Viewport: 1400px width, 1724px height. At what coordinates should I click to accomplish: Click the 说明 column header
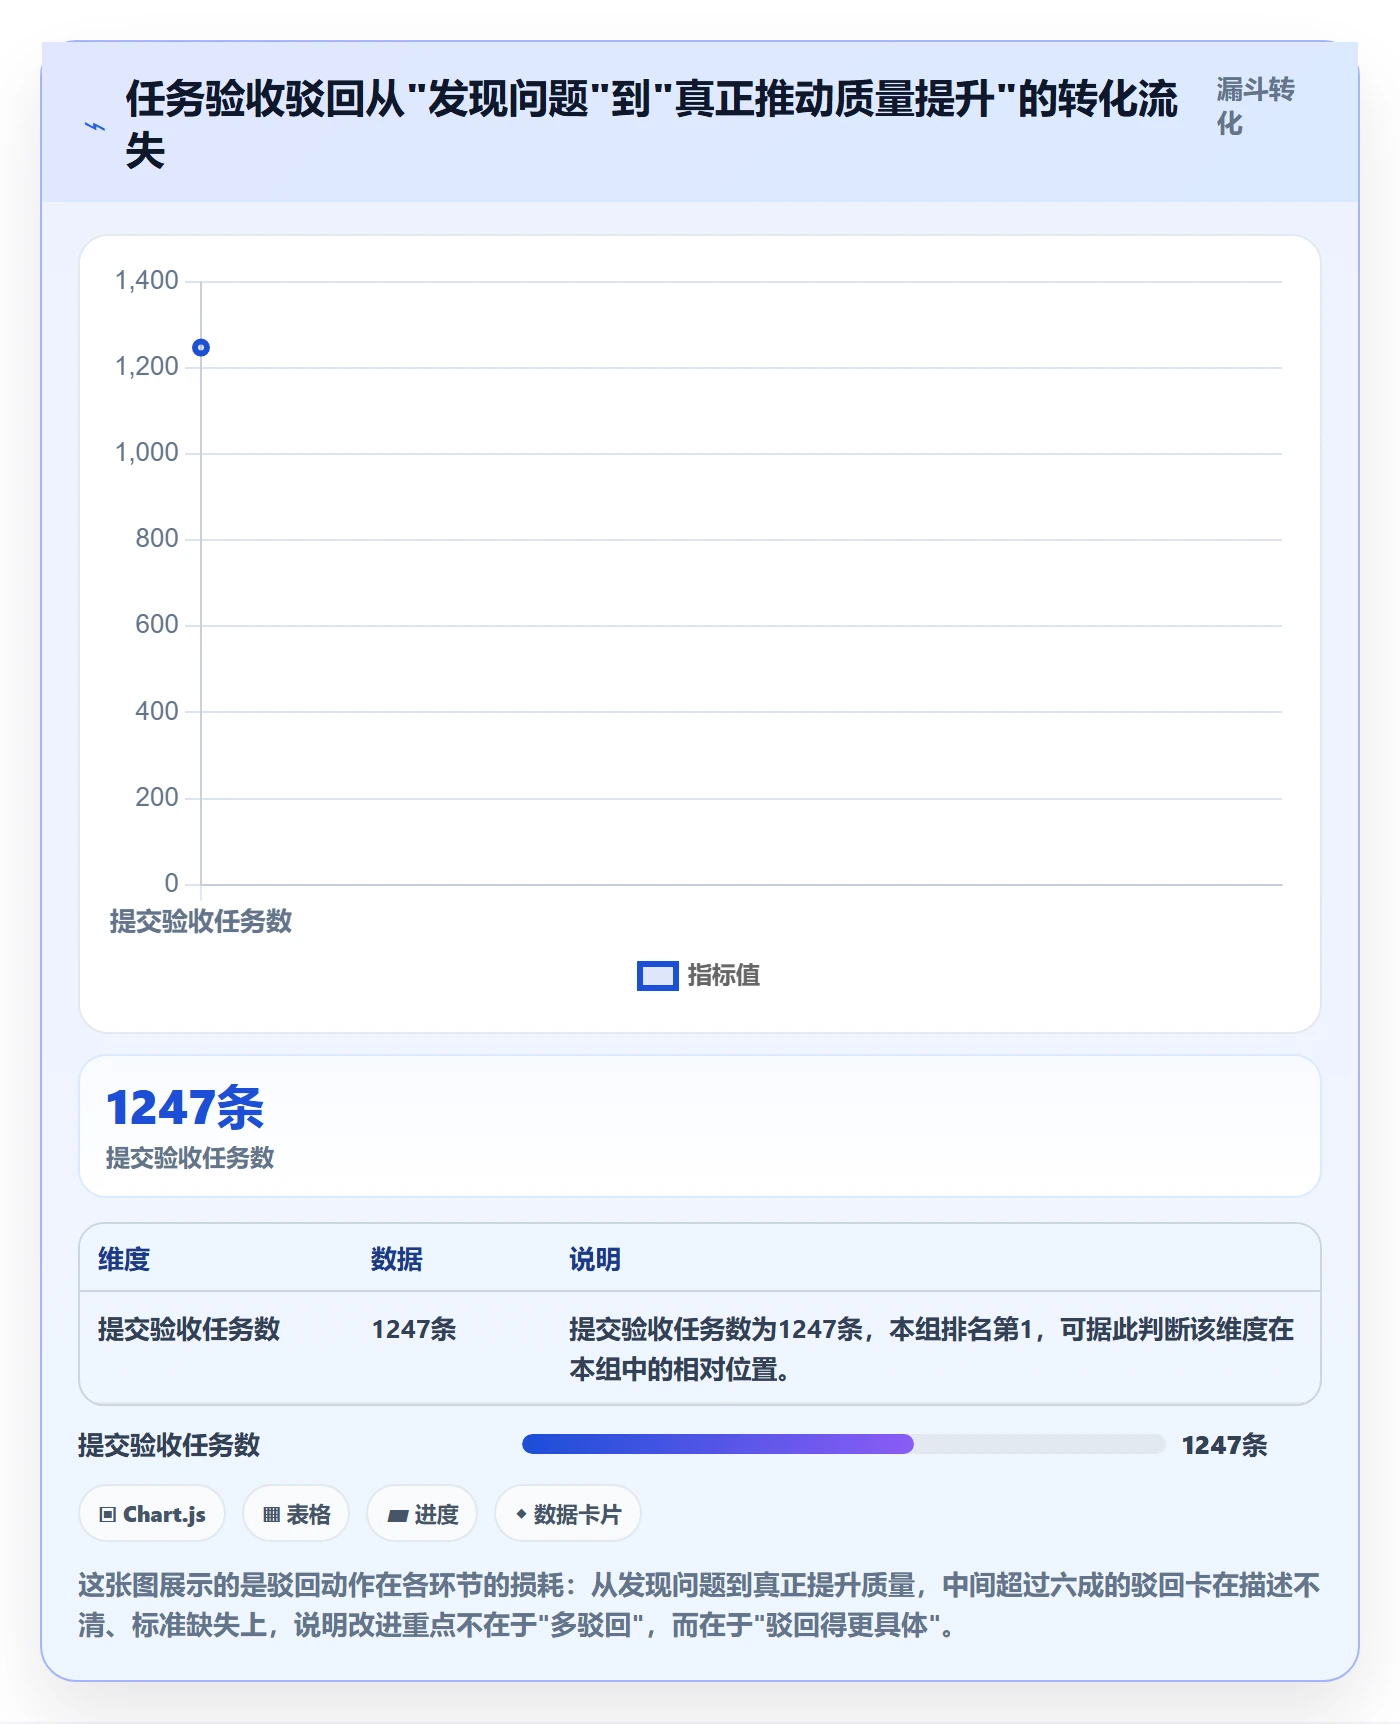click(x=595, y=1259)
